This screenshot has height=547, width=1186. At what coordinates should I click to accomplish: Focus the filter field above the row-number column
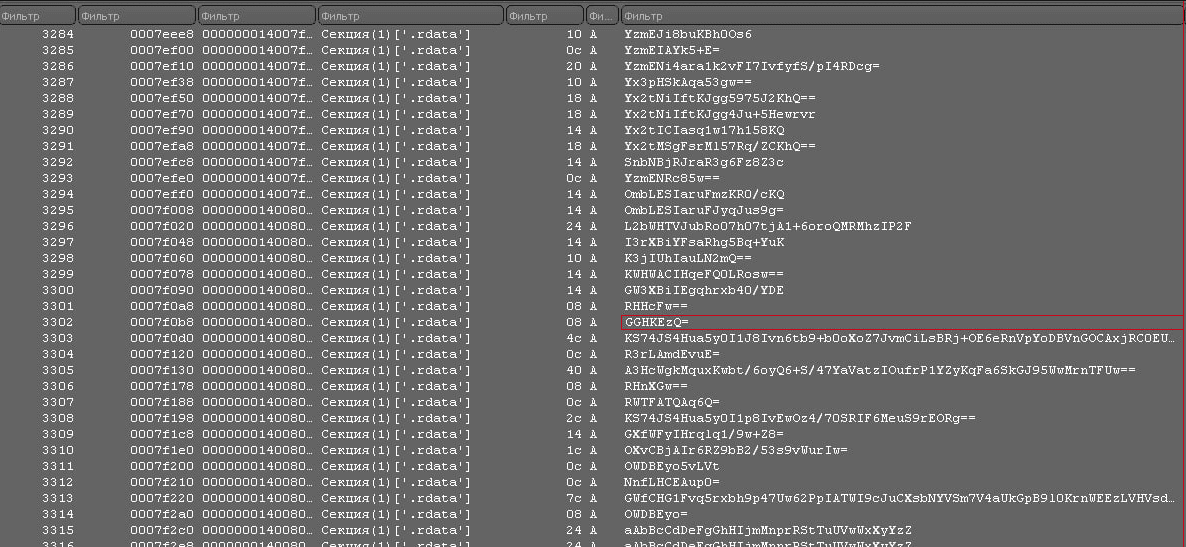pyautogui.click(x=38, y=16)
